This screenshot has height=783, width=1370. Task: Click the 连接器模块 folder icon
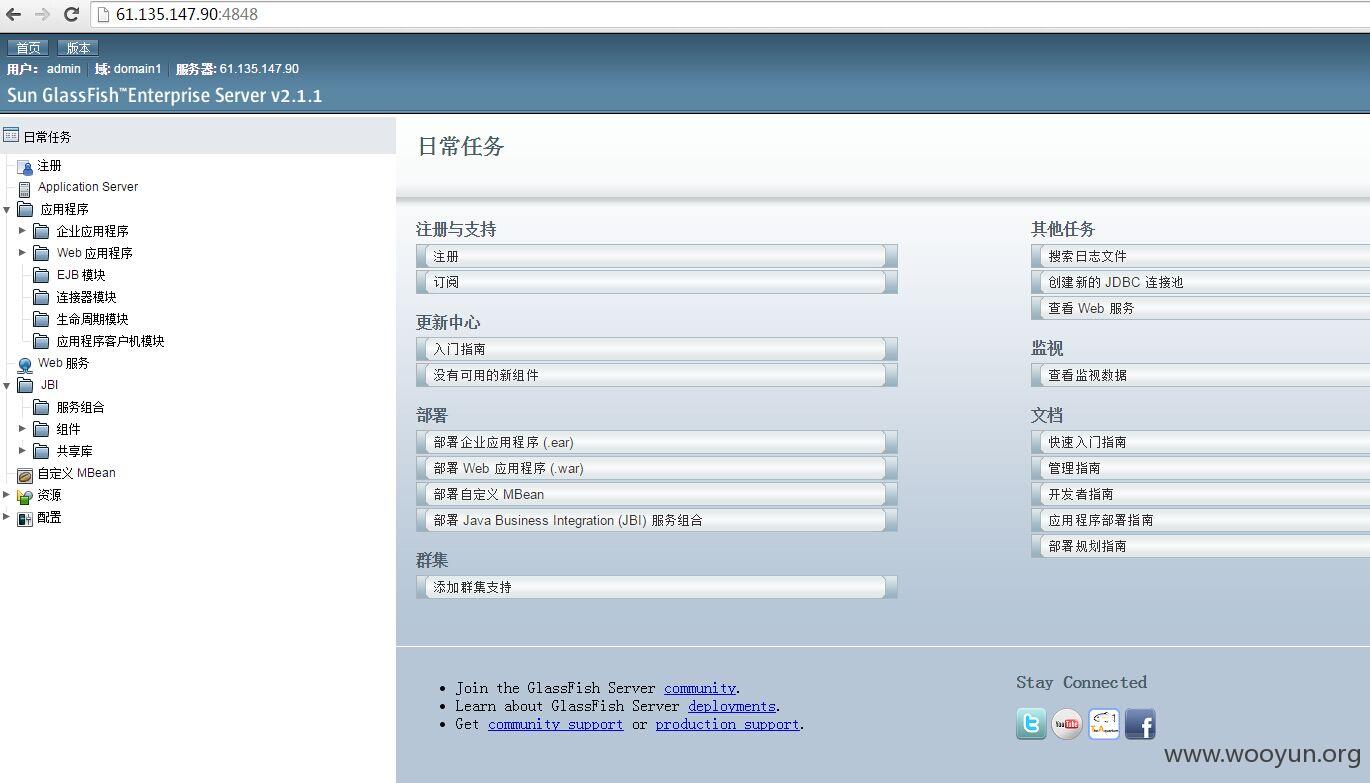click(x=41, y=297)
